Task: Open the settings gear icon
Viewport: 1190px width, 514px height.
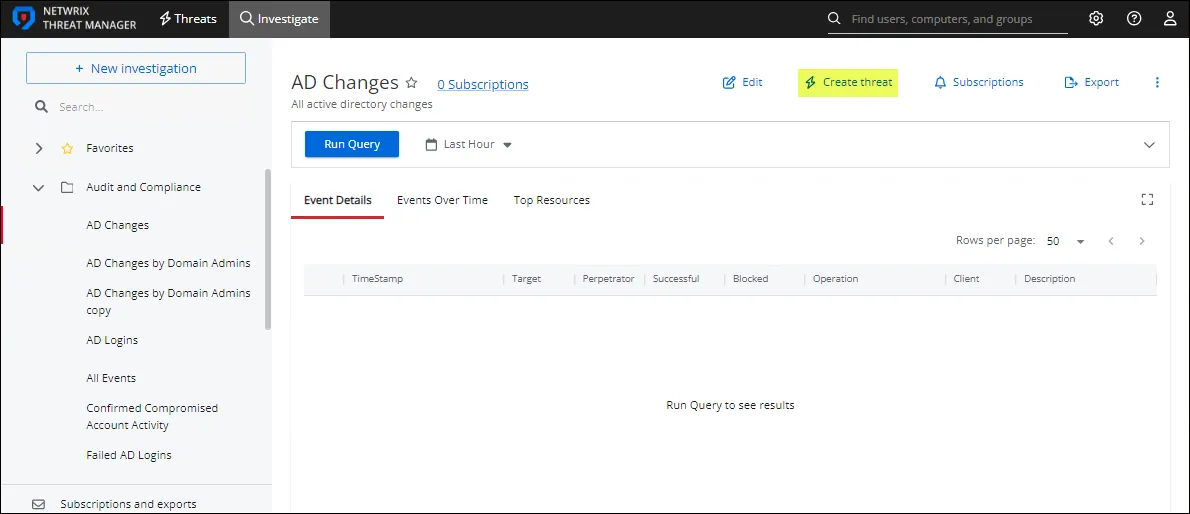Action: [1096, 19]
